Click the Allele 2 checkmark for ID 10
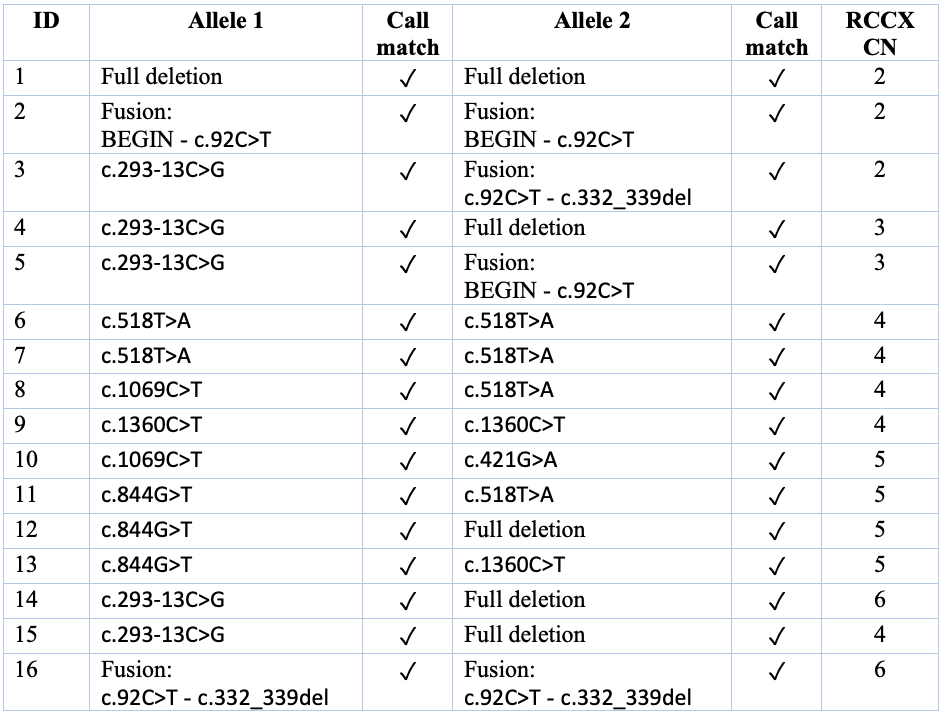The width and height of the screenshot is (942, 714). pos(776,462)
